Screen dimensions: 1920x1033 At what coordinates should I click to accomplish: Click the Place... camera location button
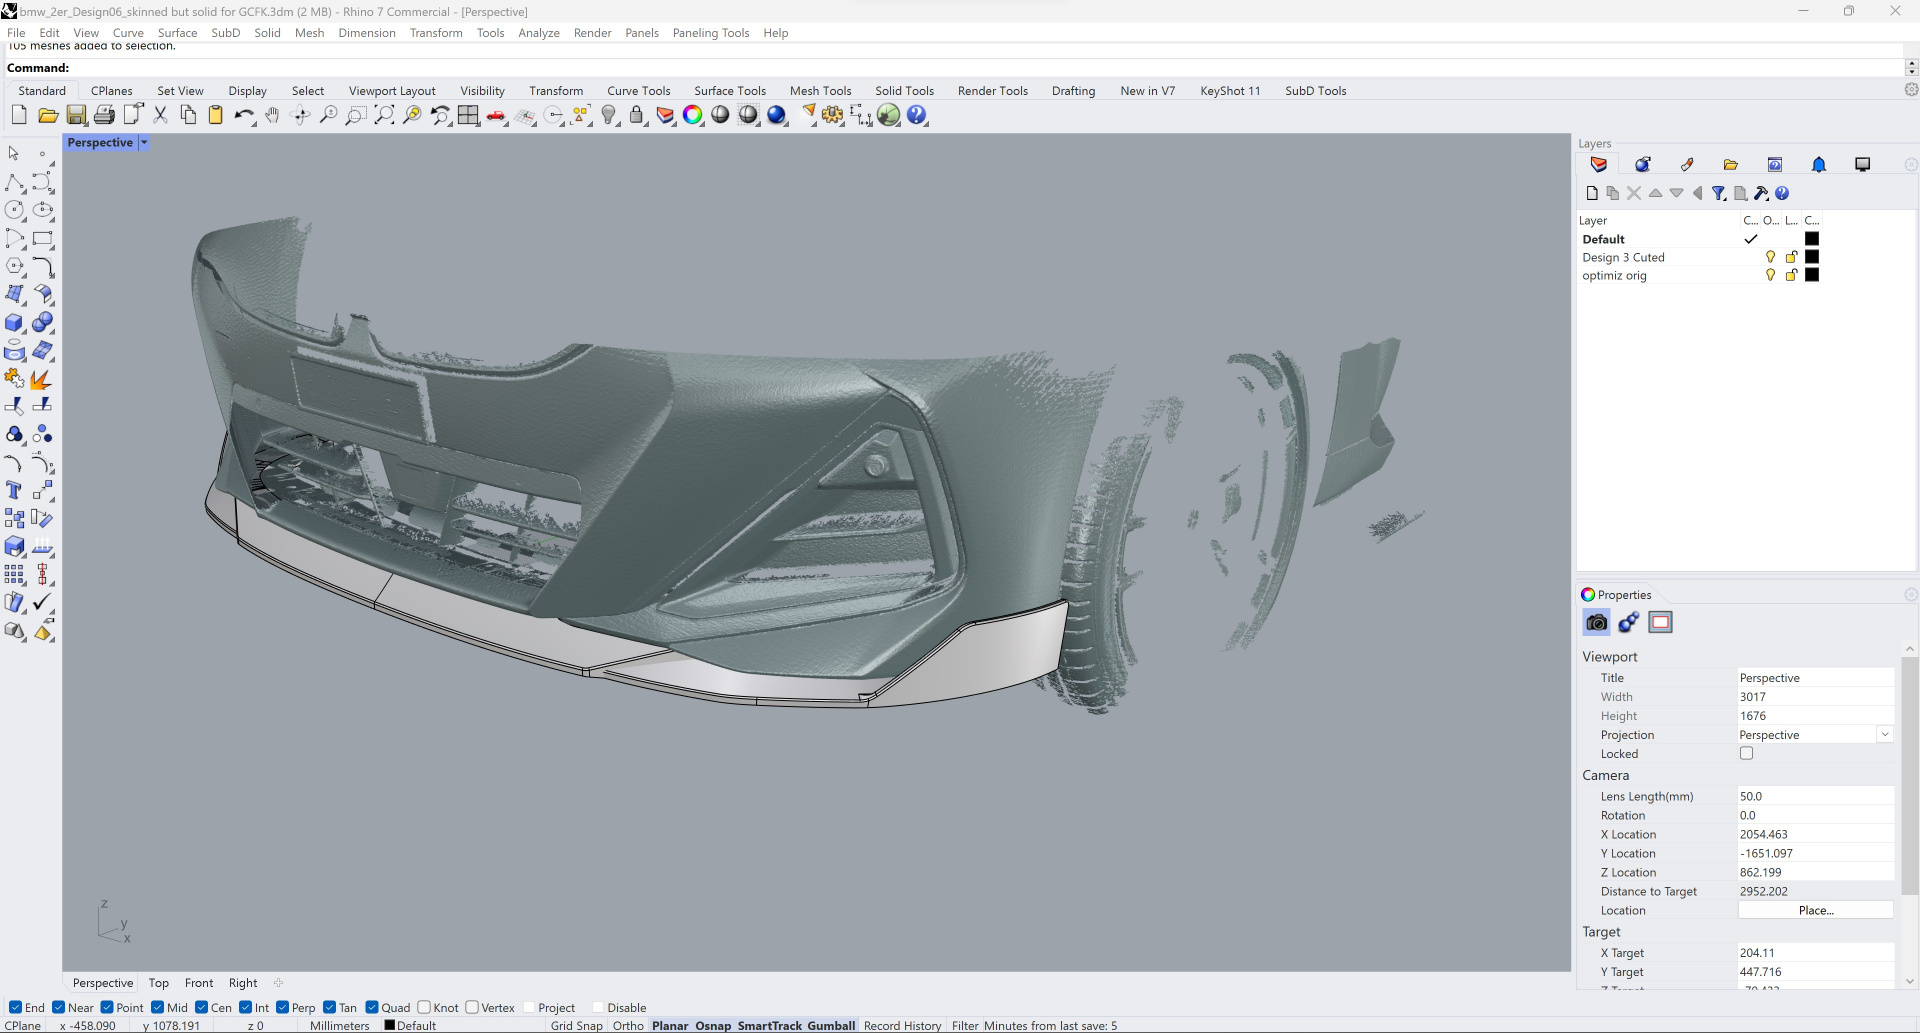point(1815,911)
